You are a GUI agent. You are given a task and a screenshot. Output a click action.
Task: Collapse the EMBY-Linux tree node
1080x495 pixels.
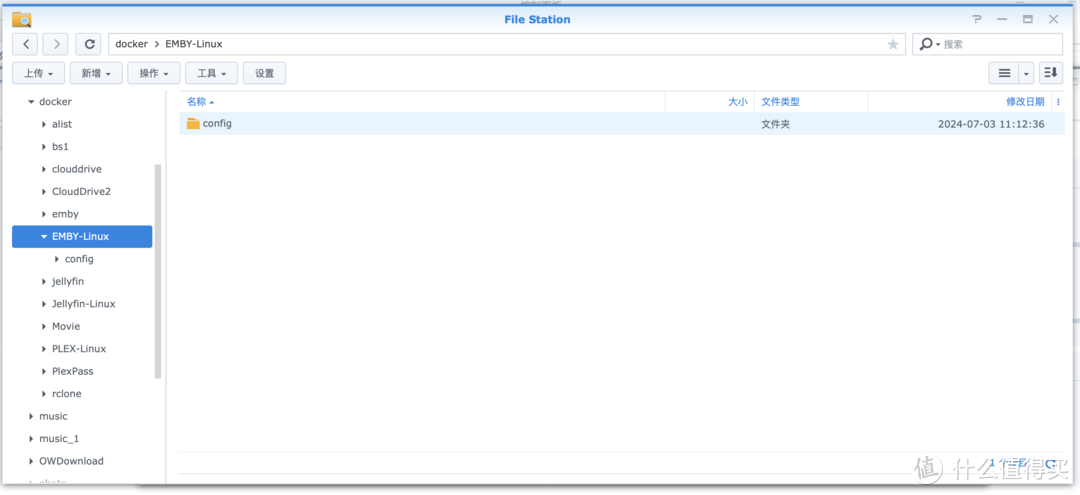point(44,237)
